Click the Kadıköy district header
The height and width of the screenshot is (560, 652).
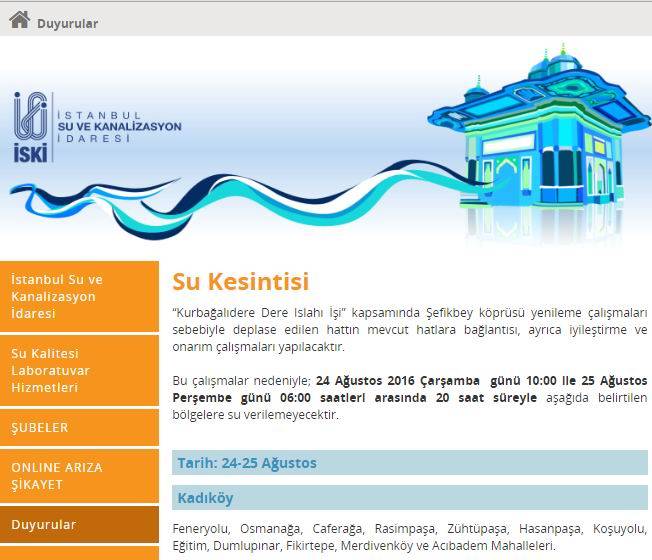[410, 498]
